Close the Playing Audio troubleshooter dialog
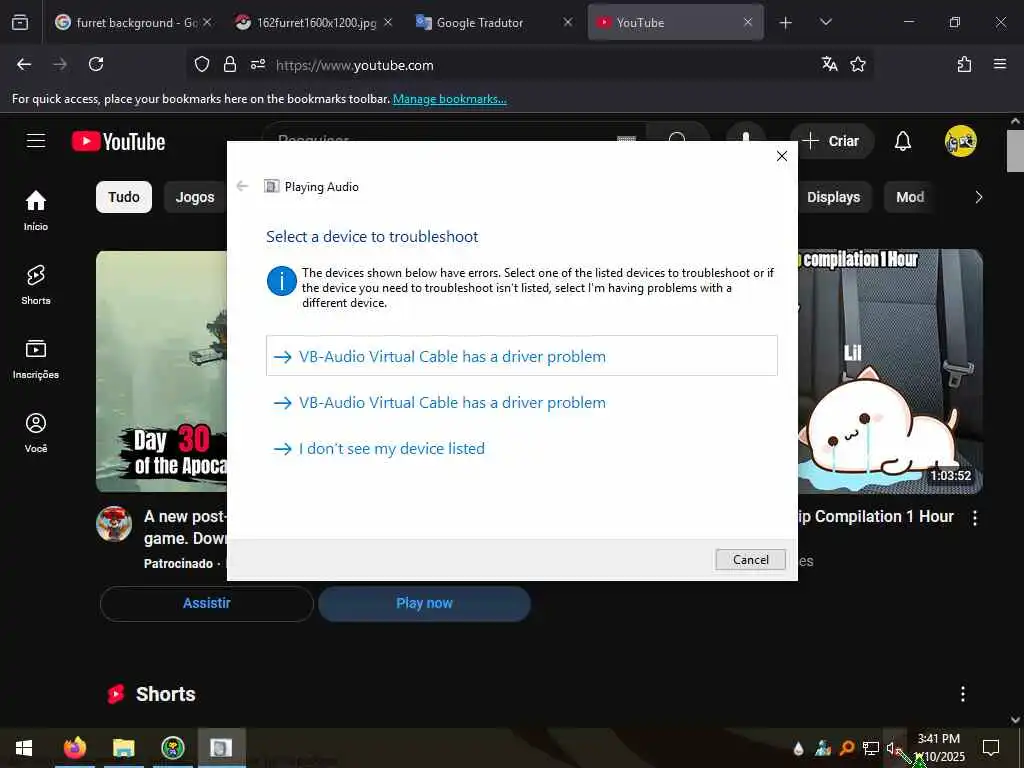 pyautogui.click(x=782, y=156)
